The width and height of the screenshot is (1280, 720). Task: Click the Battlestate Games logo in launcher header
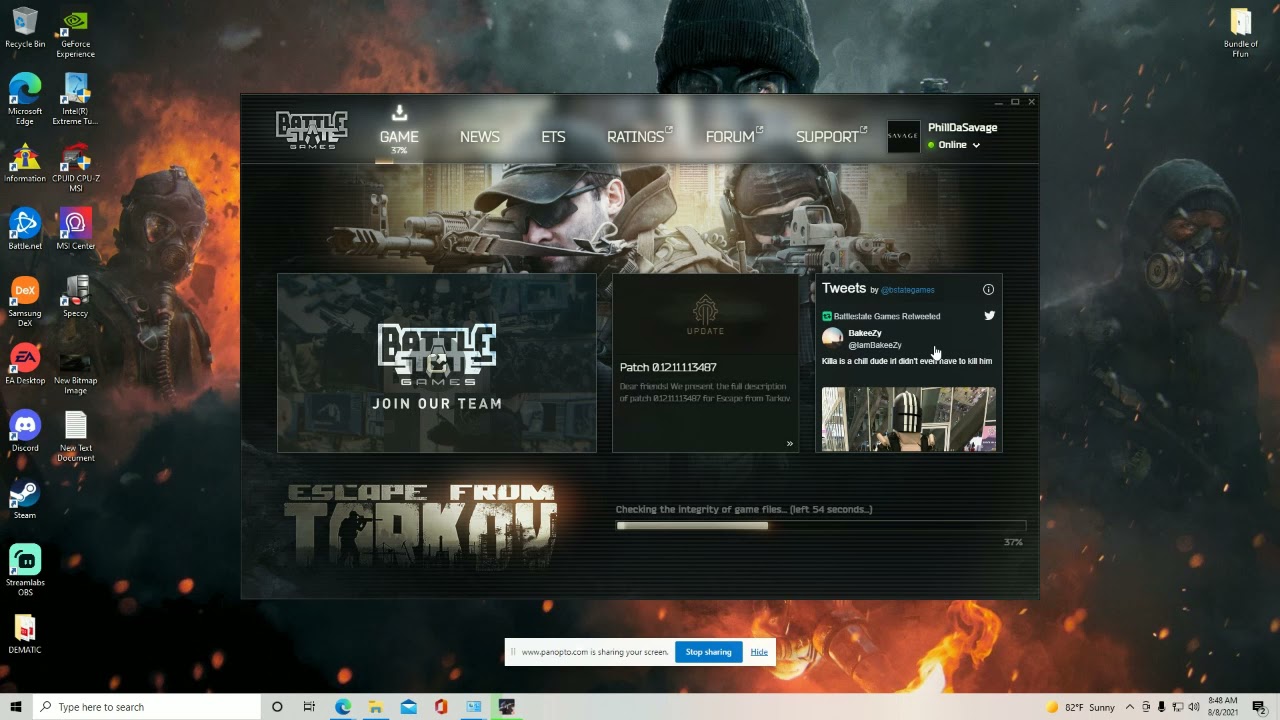point(312,130)
